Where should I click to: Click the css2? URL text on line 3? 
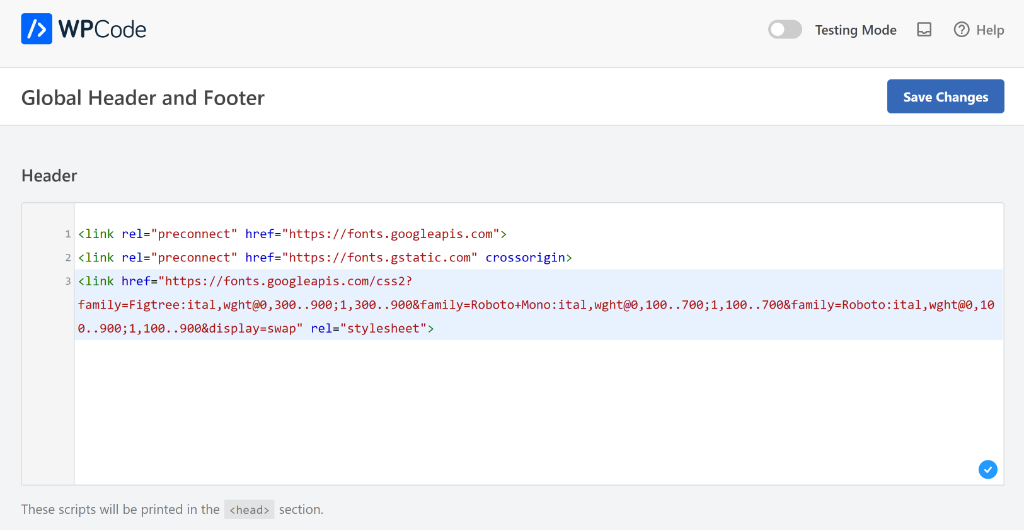pos(286,281)
